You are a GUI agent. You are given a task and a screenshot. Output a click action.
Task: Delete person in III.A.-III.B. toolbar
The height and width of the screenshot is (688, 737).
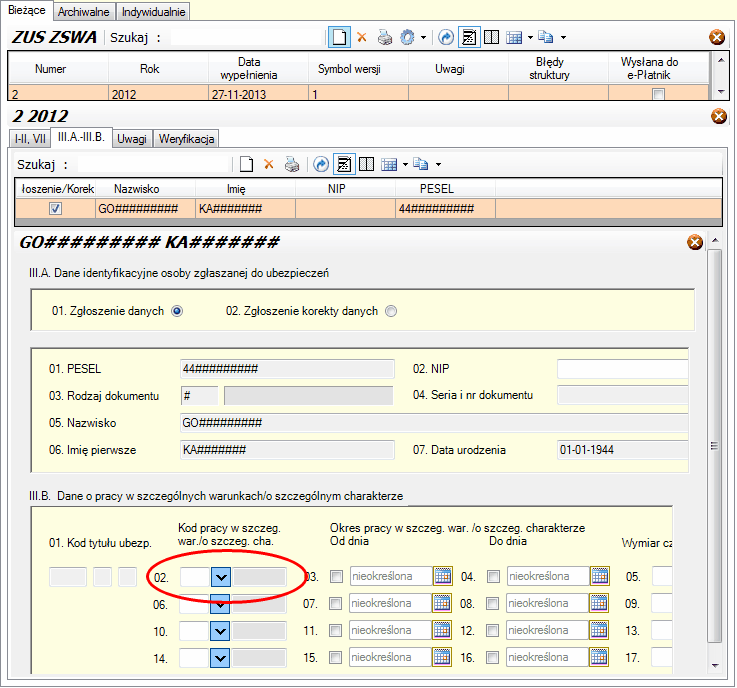(268, 164)
